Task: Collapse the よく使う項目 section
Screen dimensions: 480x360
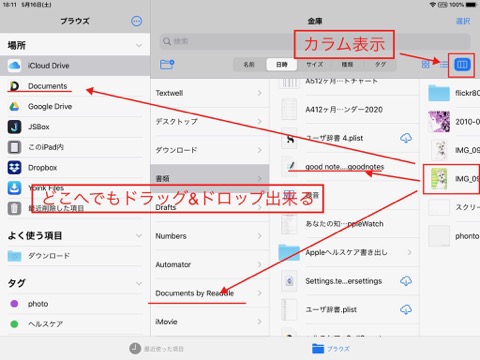Action: (139, 236)
